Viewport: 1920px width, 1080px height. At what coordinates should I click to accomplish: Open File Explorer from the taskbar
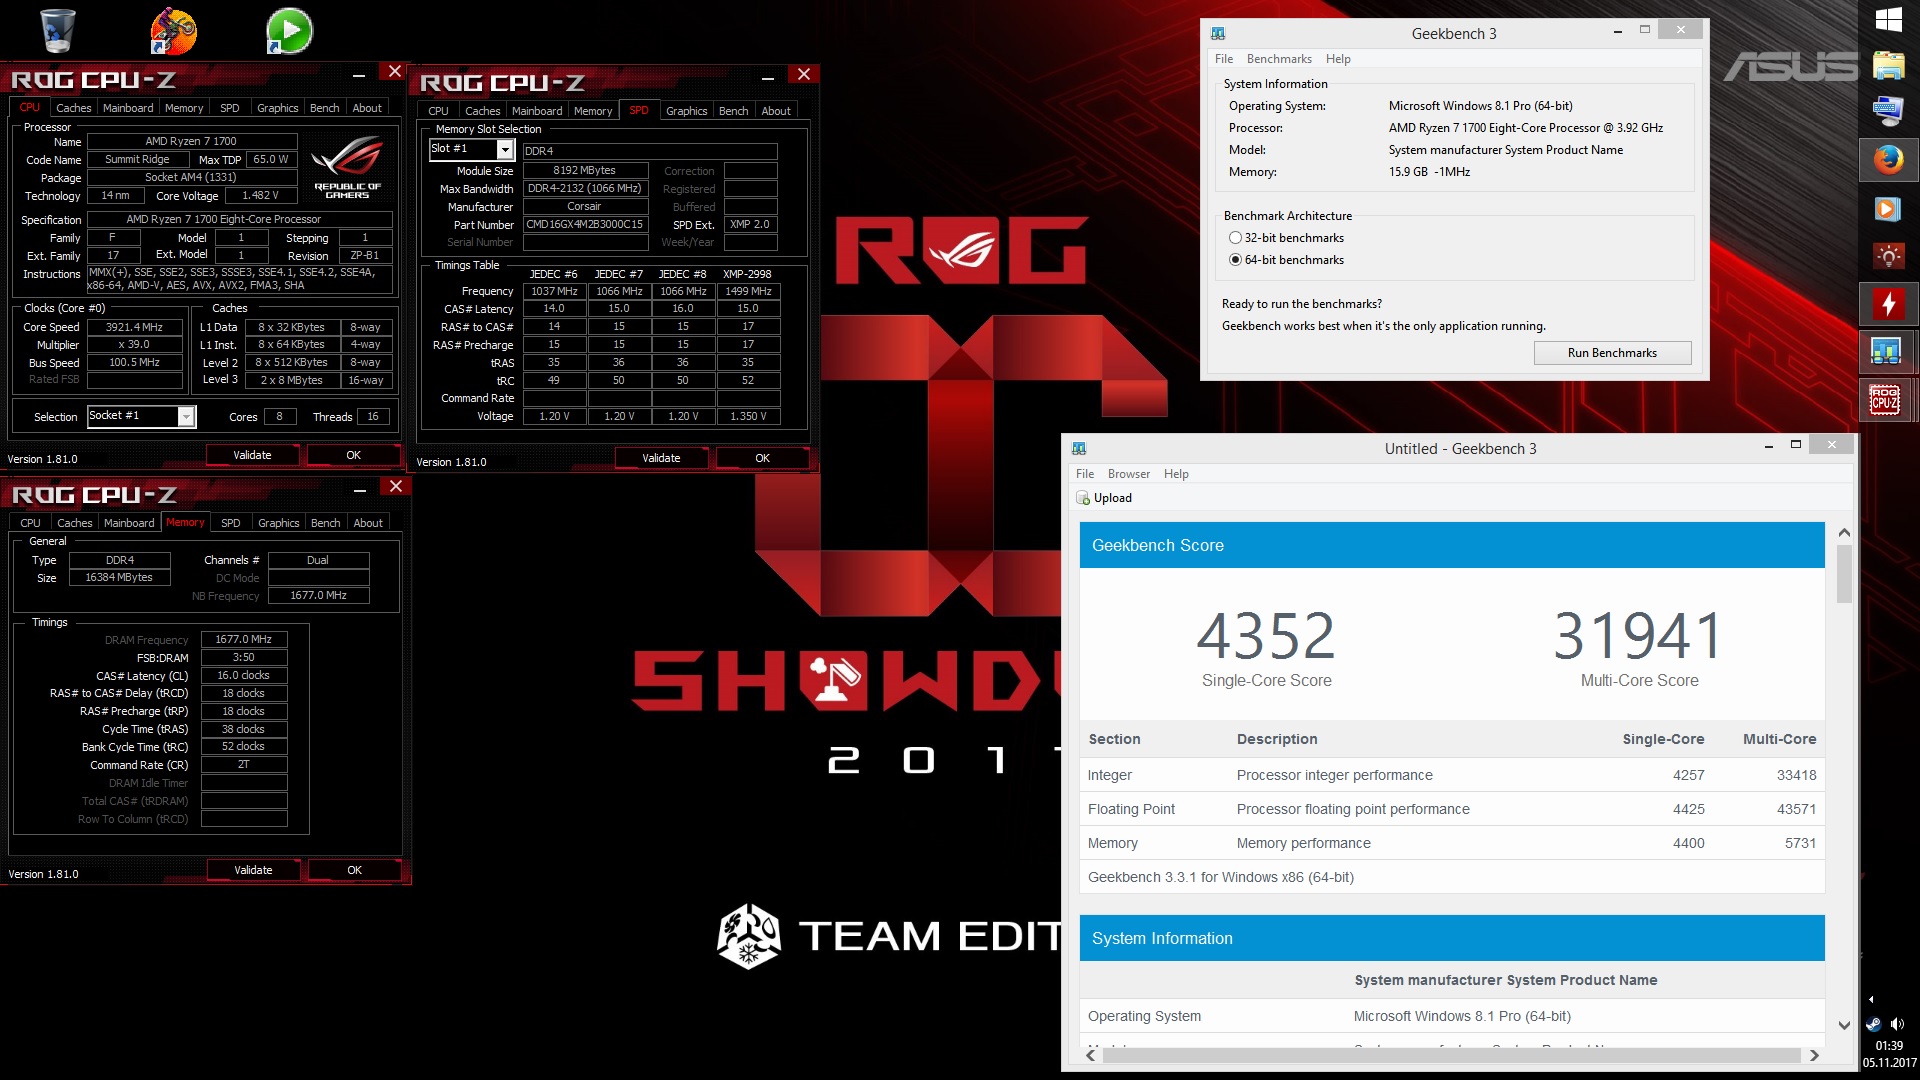point(1889,66)
